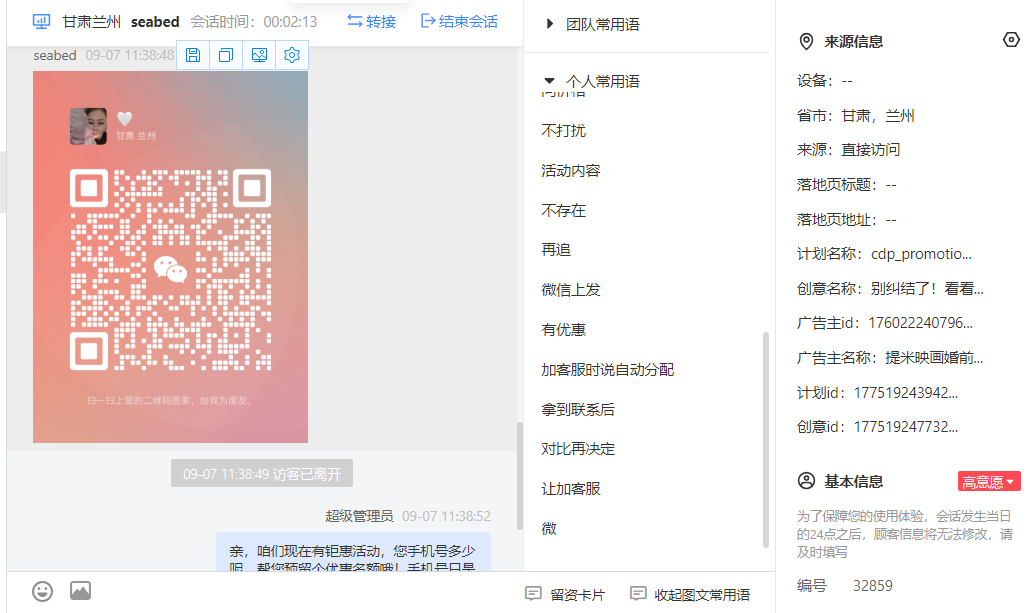
Task: Select the 有优惠 quick phrase
Action: tap(564, 329)
